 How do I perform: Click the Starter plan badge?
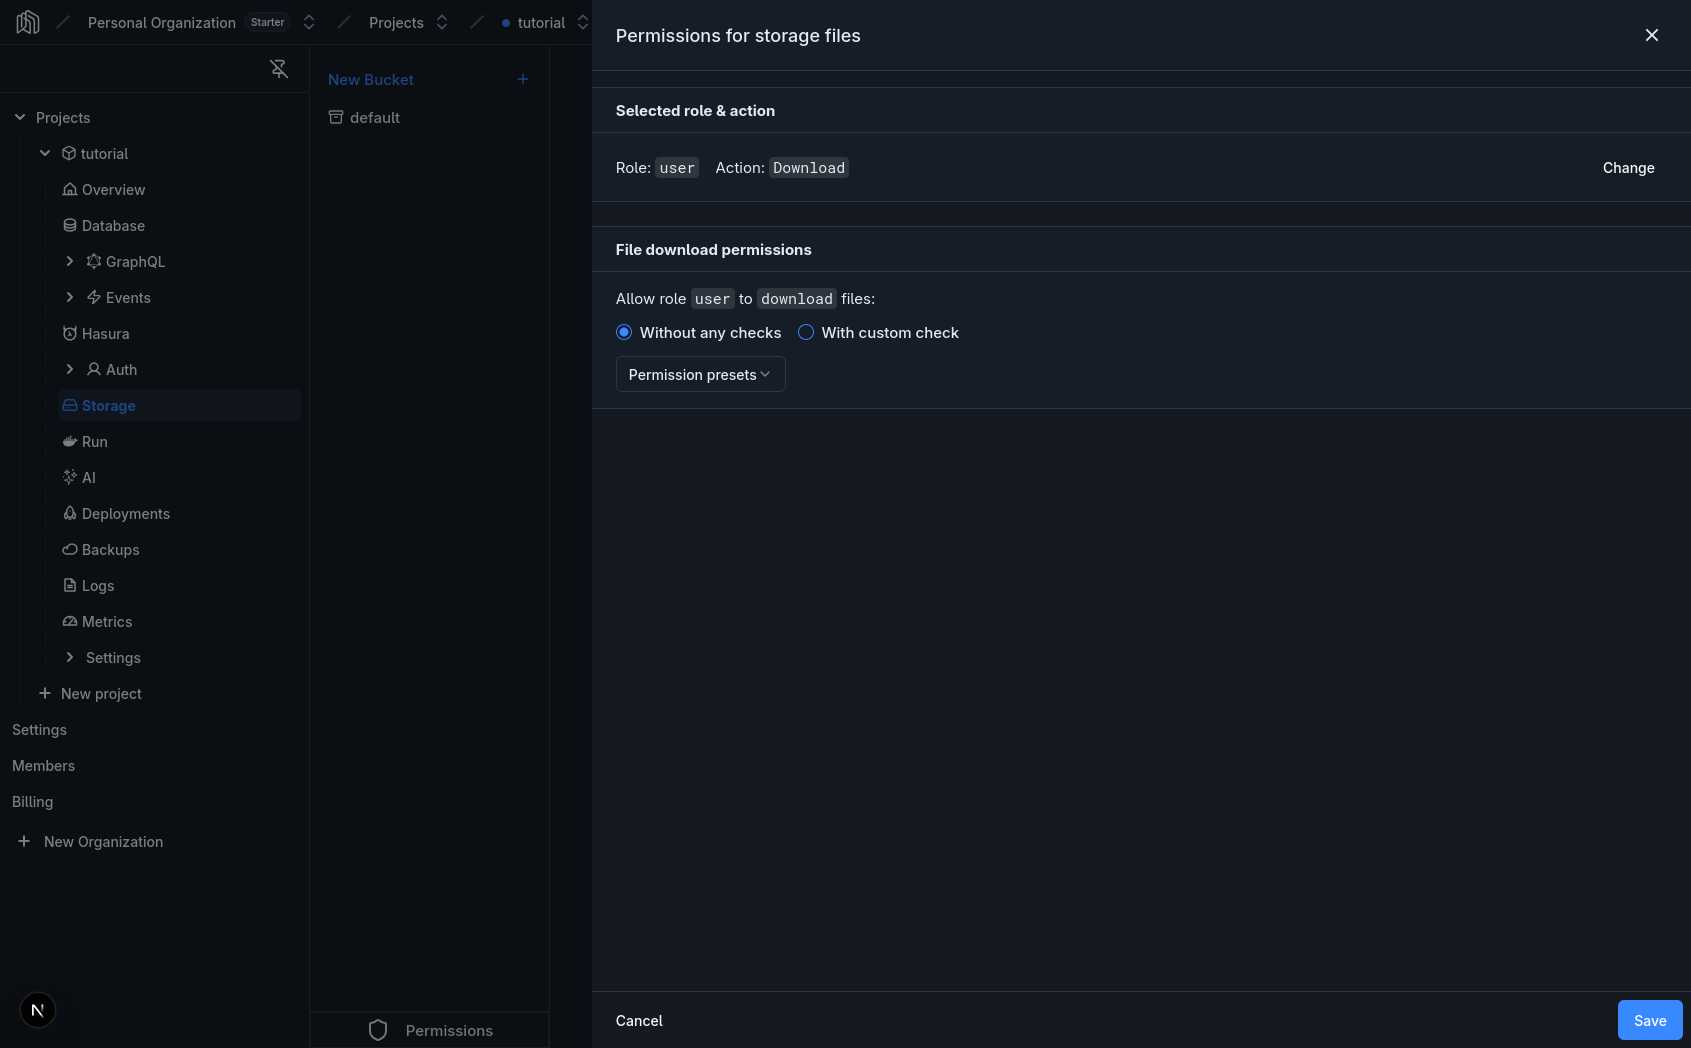point(267,22)
